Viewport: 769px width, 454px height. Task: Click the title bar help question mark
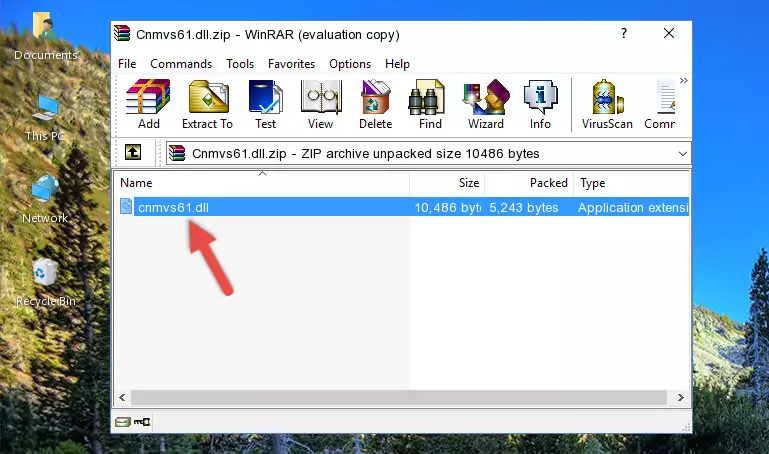(623, 33)
